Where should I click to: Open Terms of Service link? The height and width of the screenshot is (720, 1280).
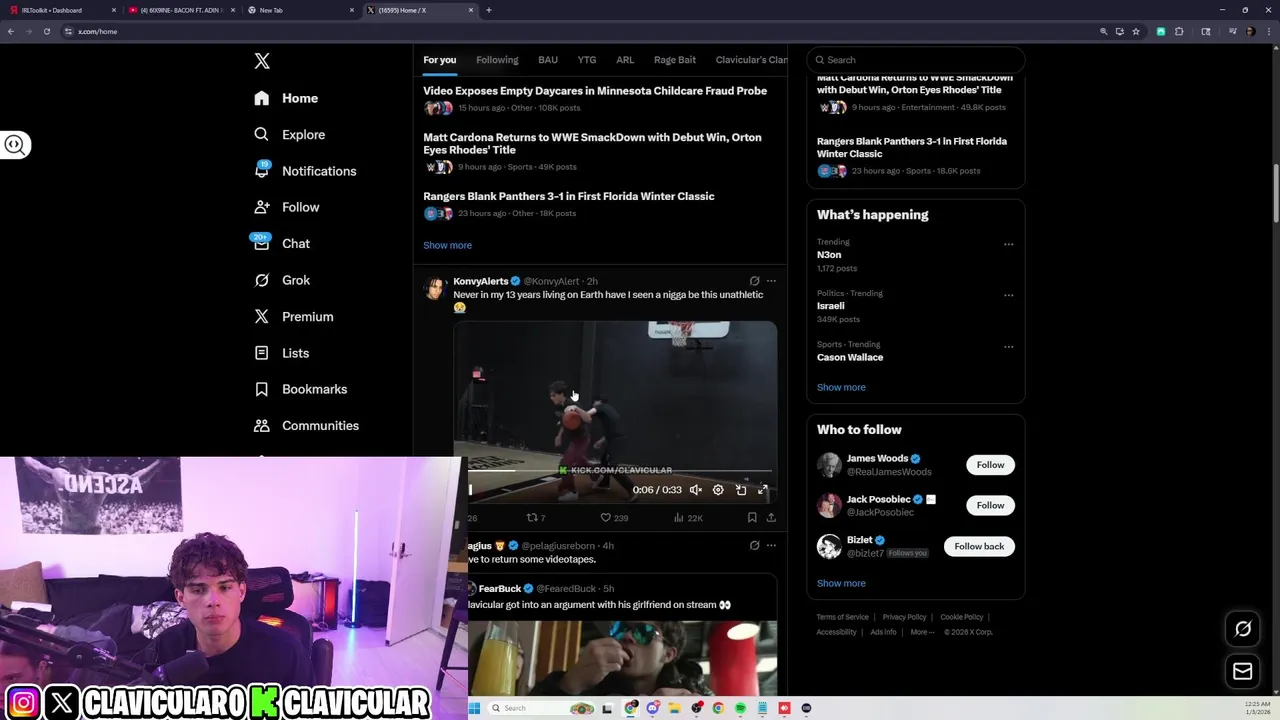[x=843, y=617]
